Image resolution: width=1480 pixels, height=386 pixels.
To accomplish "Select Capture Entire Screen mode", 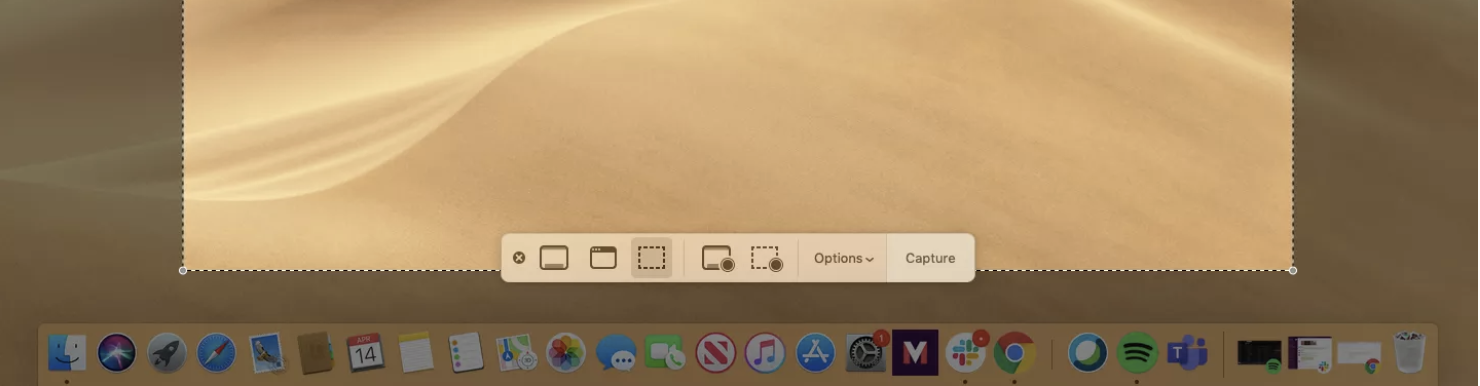I will [x=554, y=258].
